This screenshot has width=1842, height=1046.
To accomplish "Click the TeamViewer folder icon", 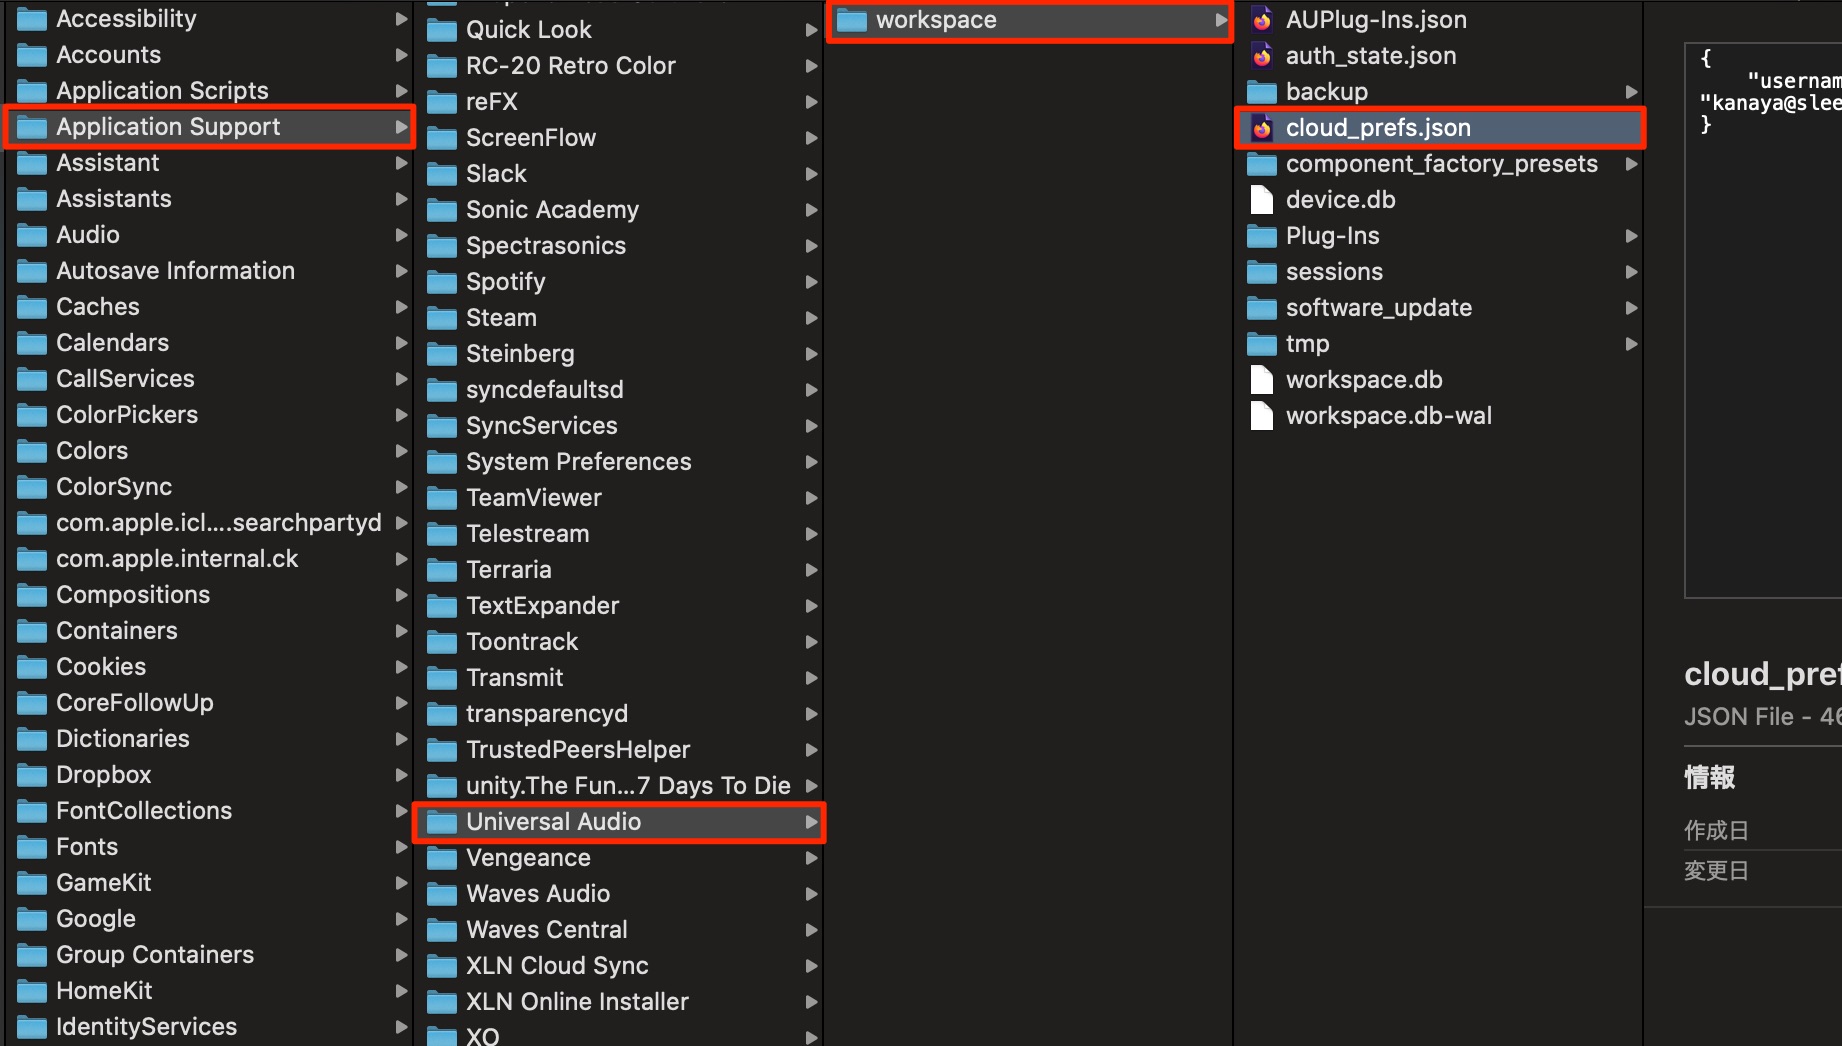I will (442, 498).
